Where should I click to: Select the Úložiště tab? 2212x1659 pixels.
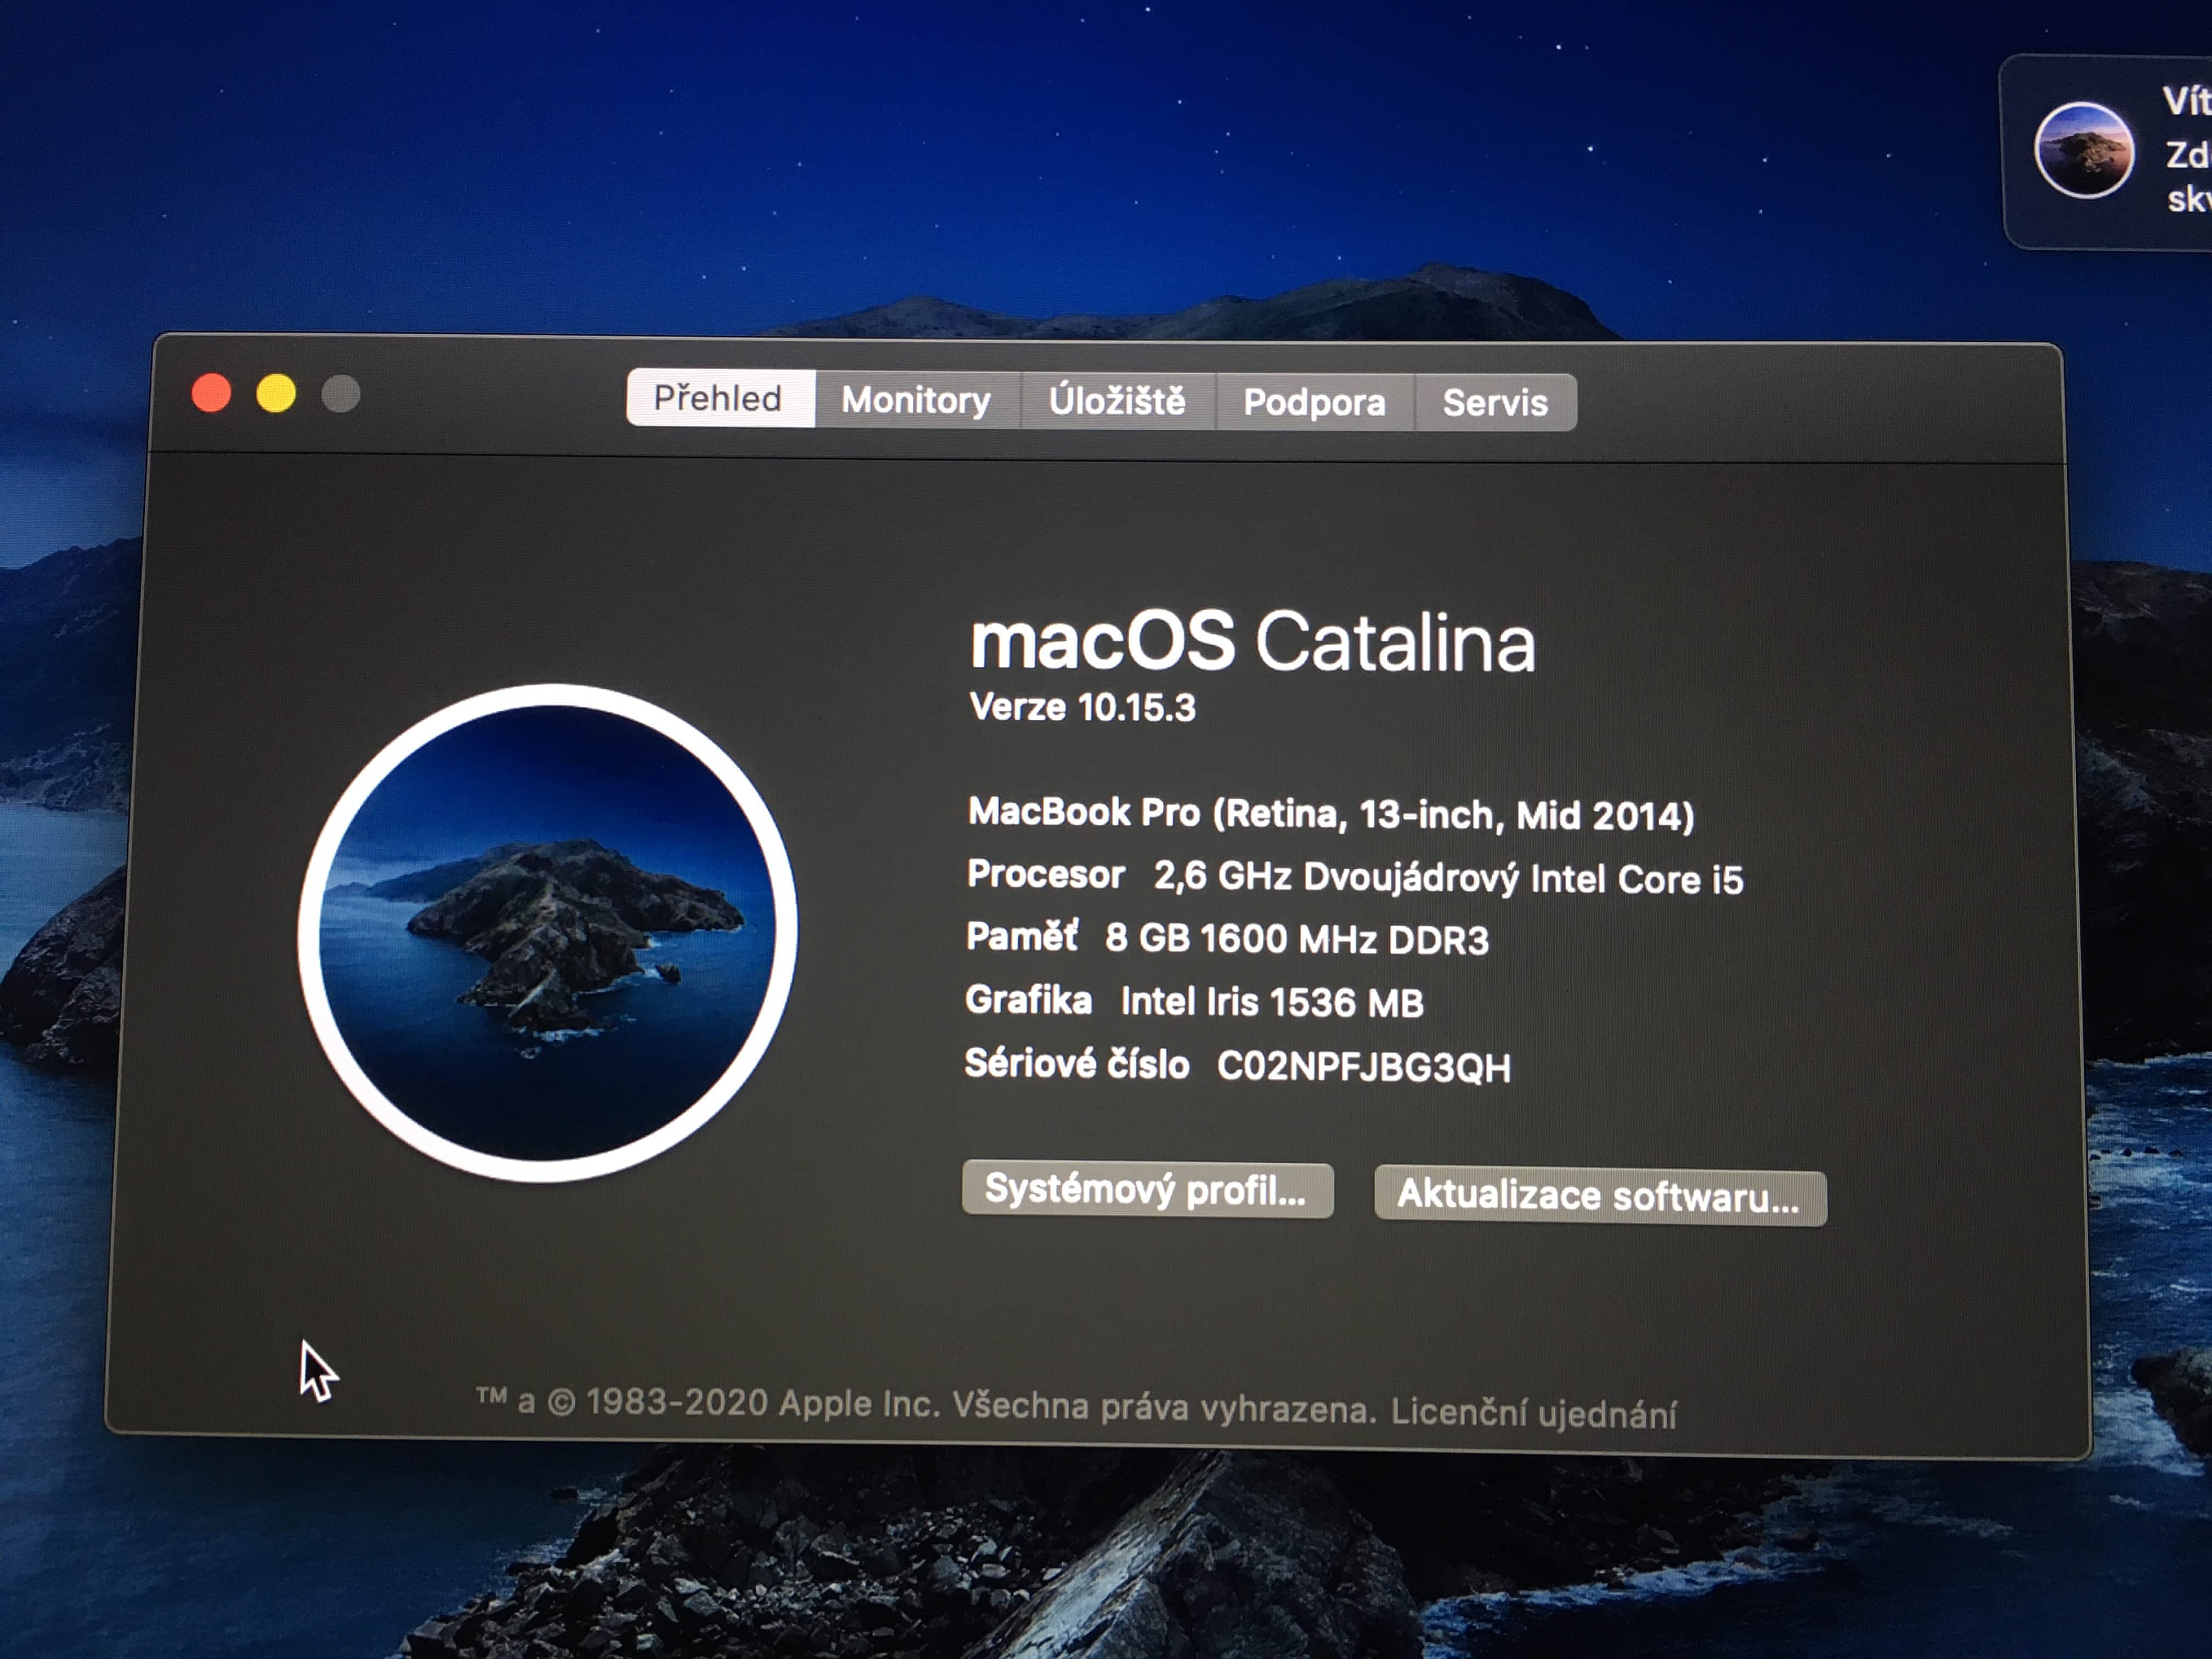1117,401
